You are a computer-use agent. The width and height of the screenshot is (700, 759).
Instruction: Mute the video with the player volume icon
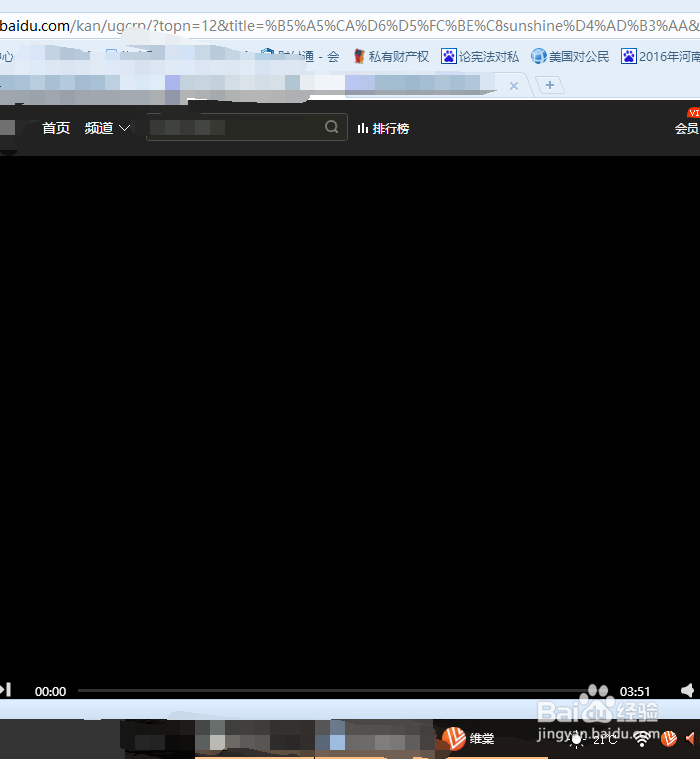(688, 690)
